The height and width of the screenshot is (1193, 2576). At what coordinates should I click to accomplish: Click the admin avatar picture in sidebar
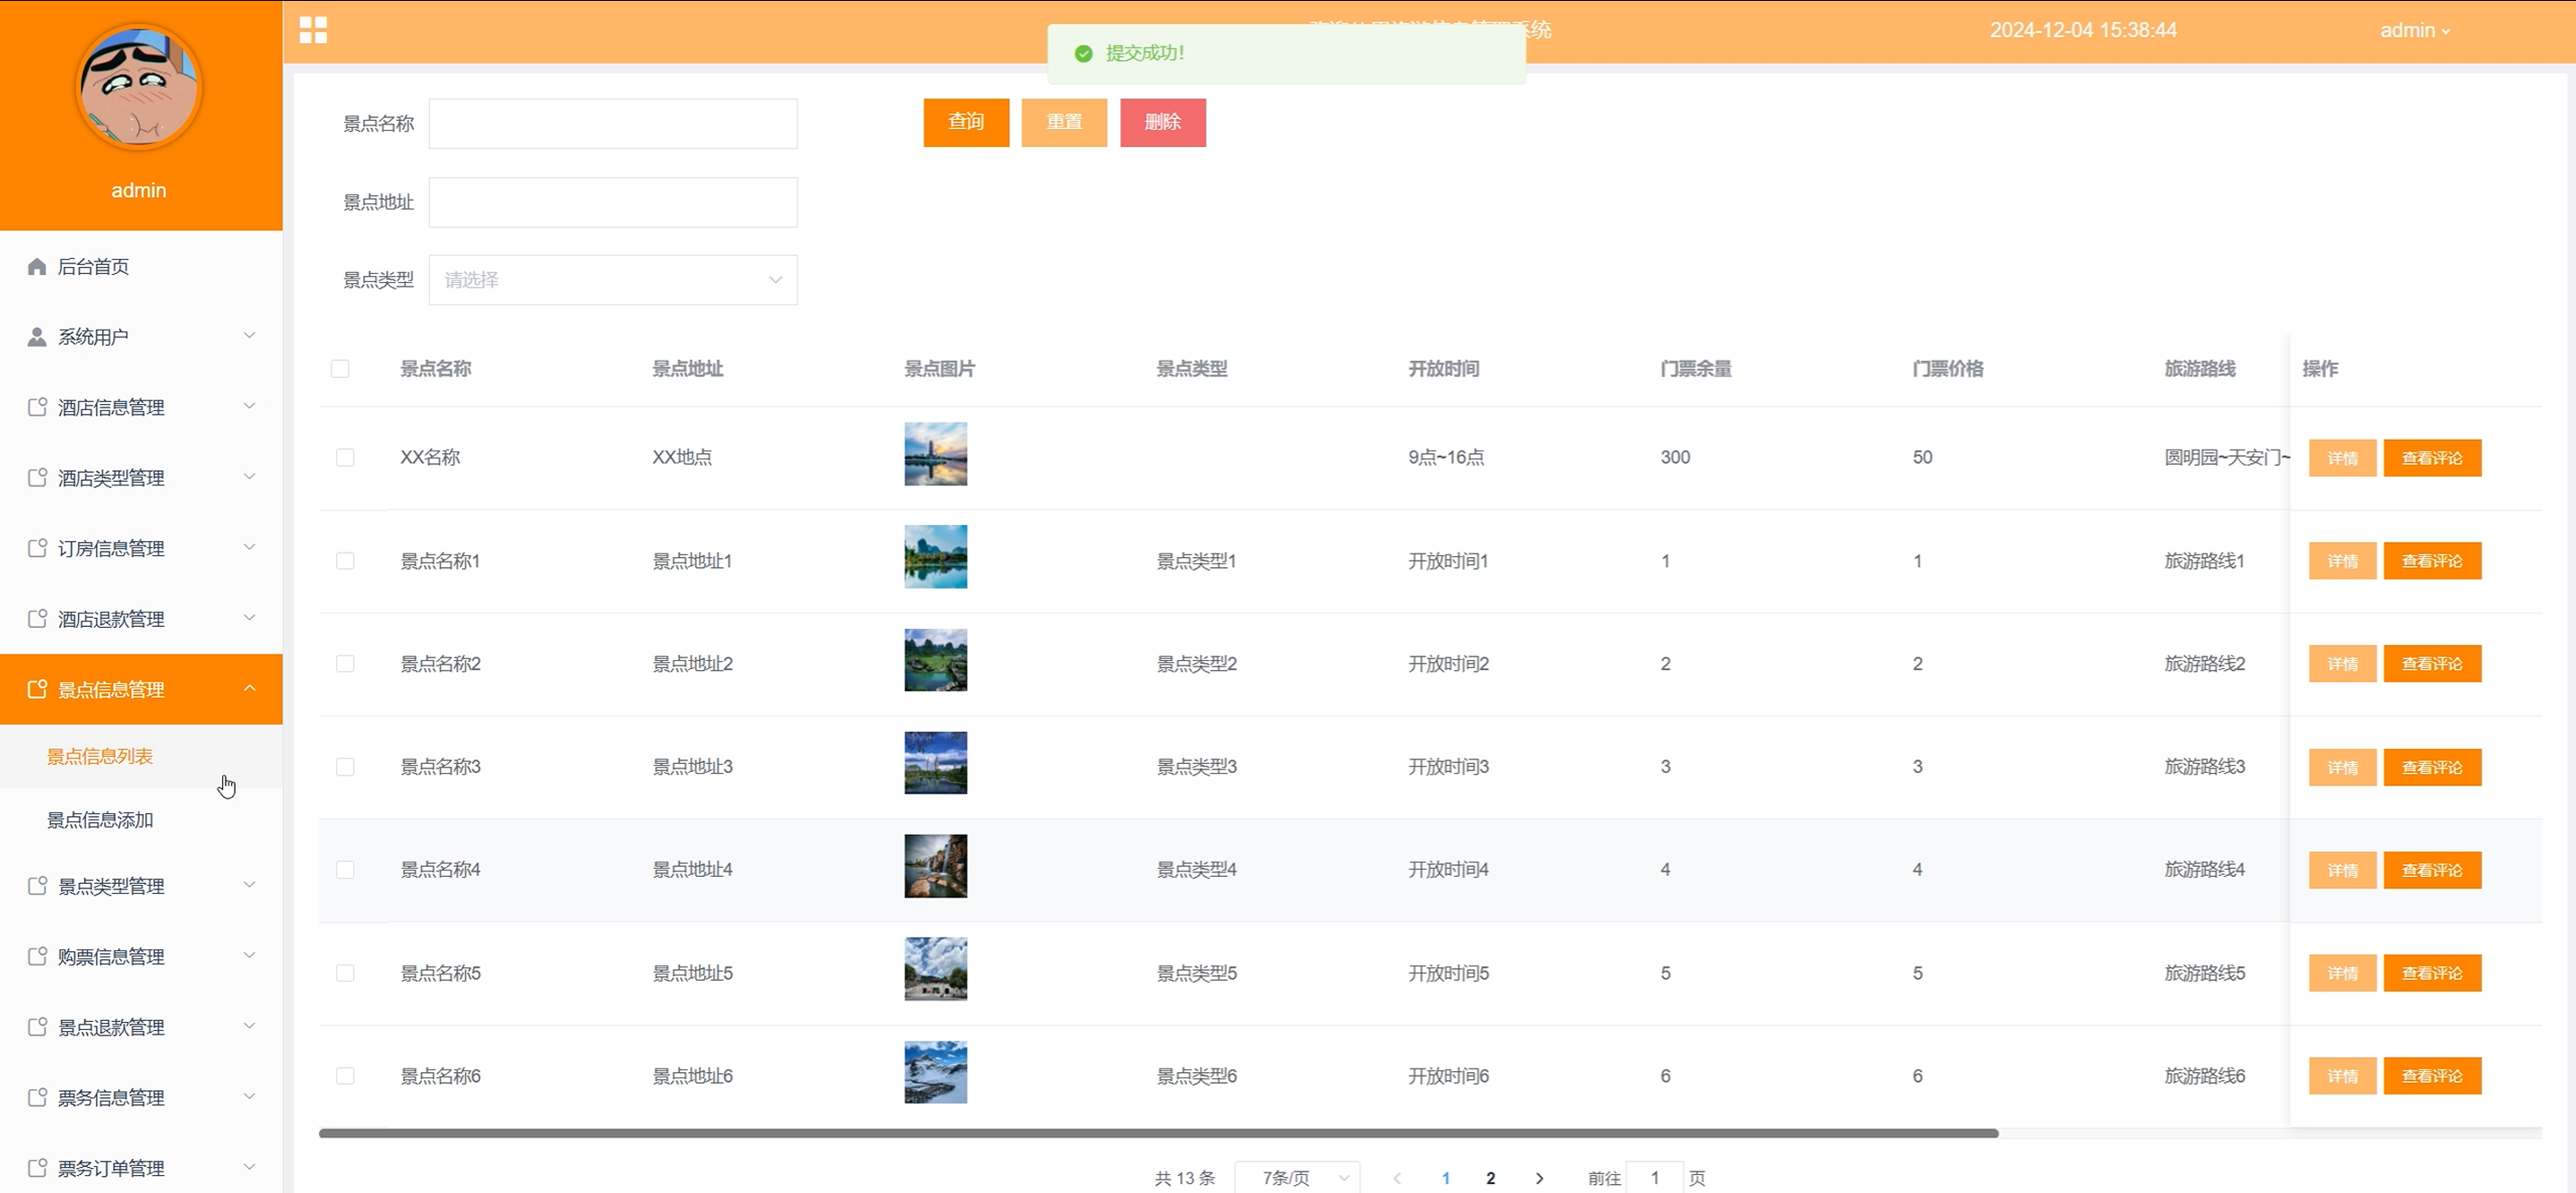coord(139,88)
